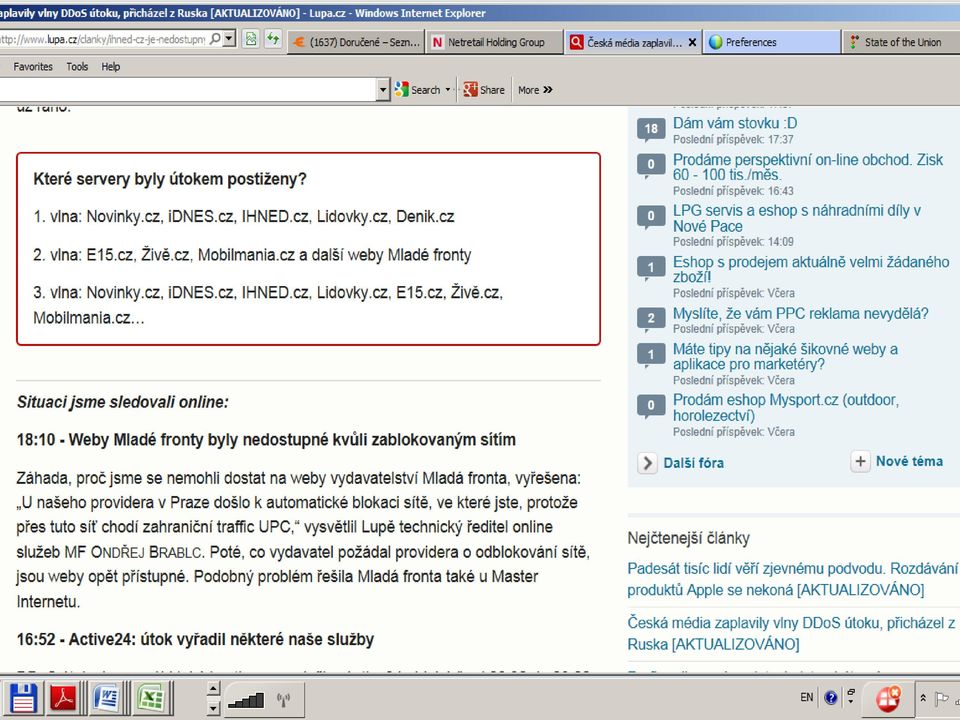Open article 'Padesát tisíc lidí věří zjevnému podvodu'

click(792, 579)
